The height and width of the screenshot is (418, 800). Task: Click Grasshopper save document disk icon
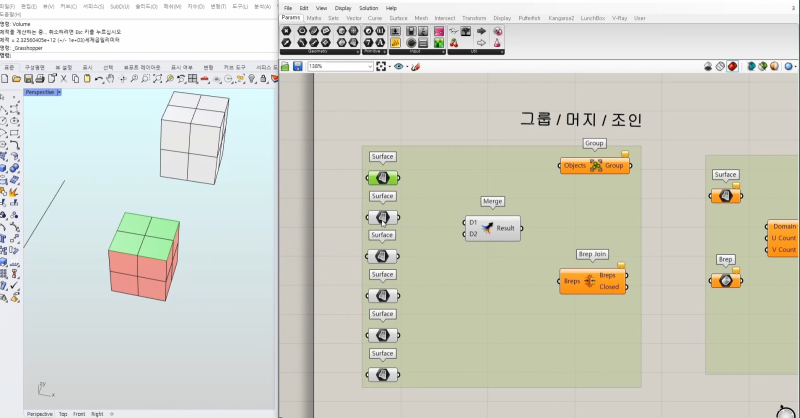click(297, 66)
